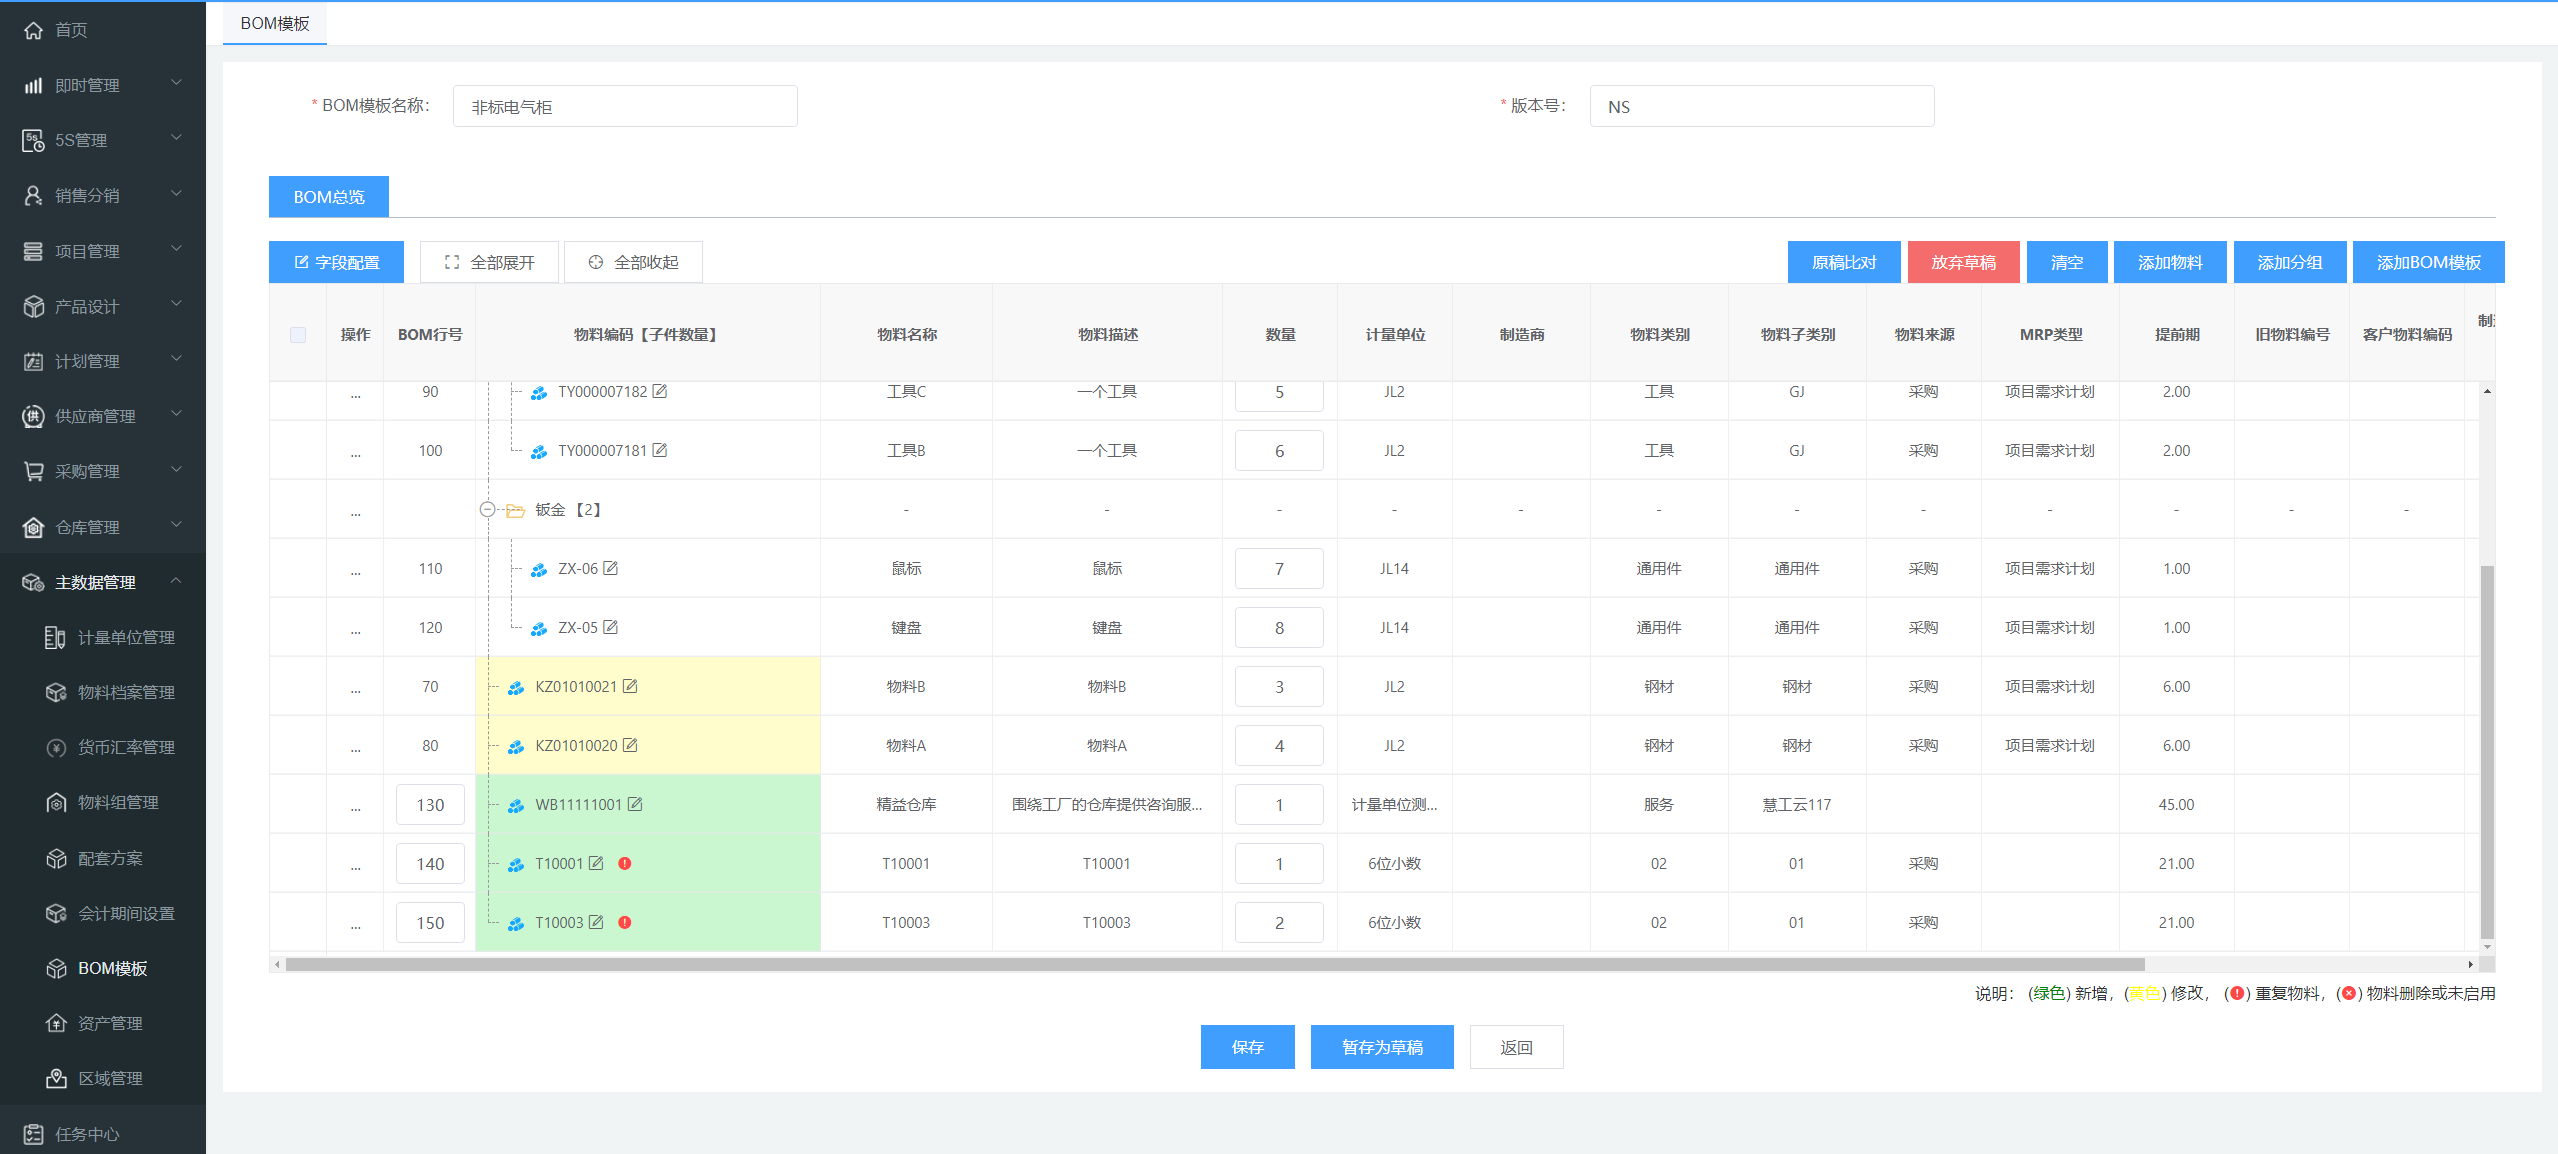Image resolution: width=2558 pixels, height=1154 pixels.
Task: Click the BOM模板名称 input field
Action: (625, 106)
